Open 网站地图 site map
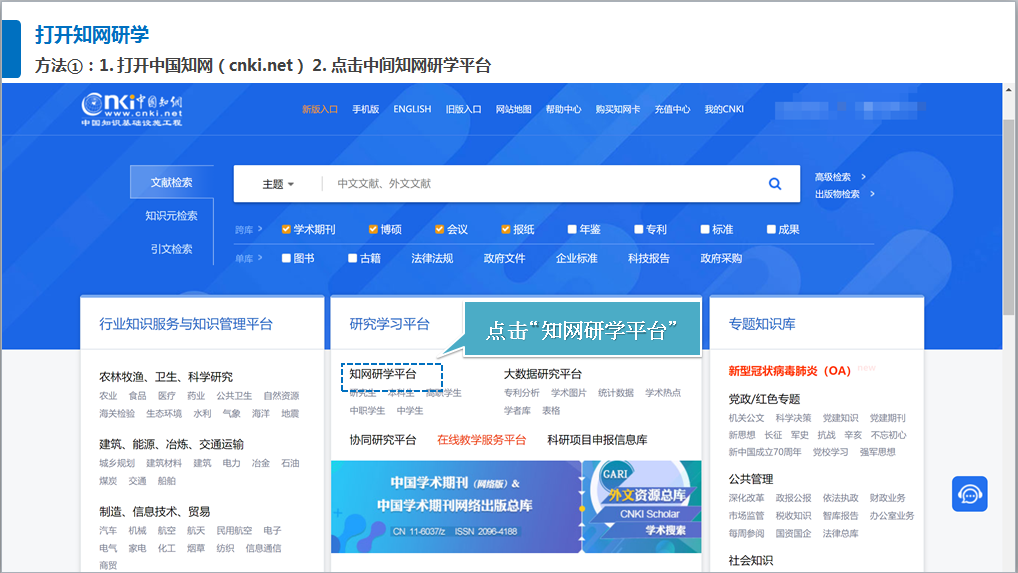The width and height of the screenshot is (1018, 573). click(514, 109)
